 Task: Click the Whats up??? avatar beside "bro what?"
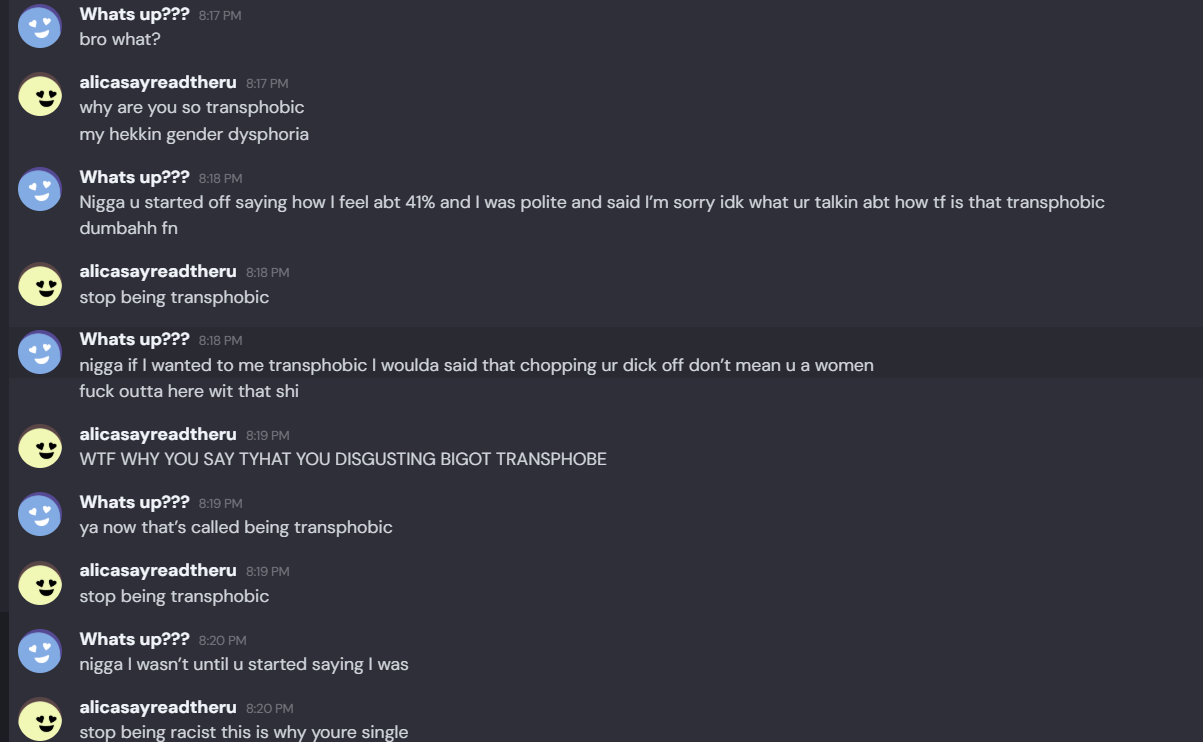click(40, 26)
